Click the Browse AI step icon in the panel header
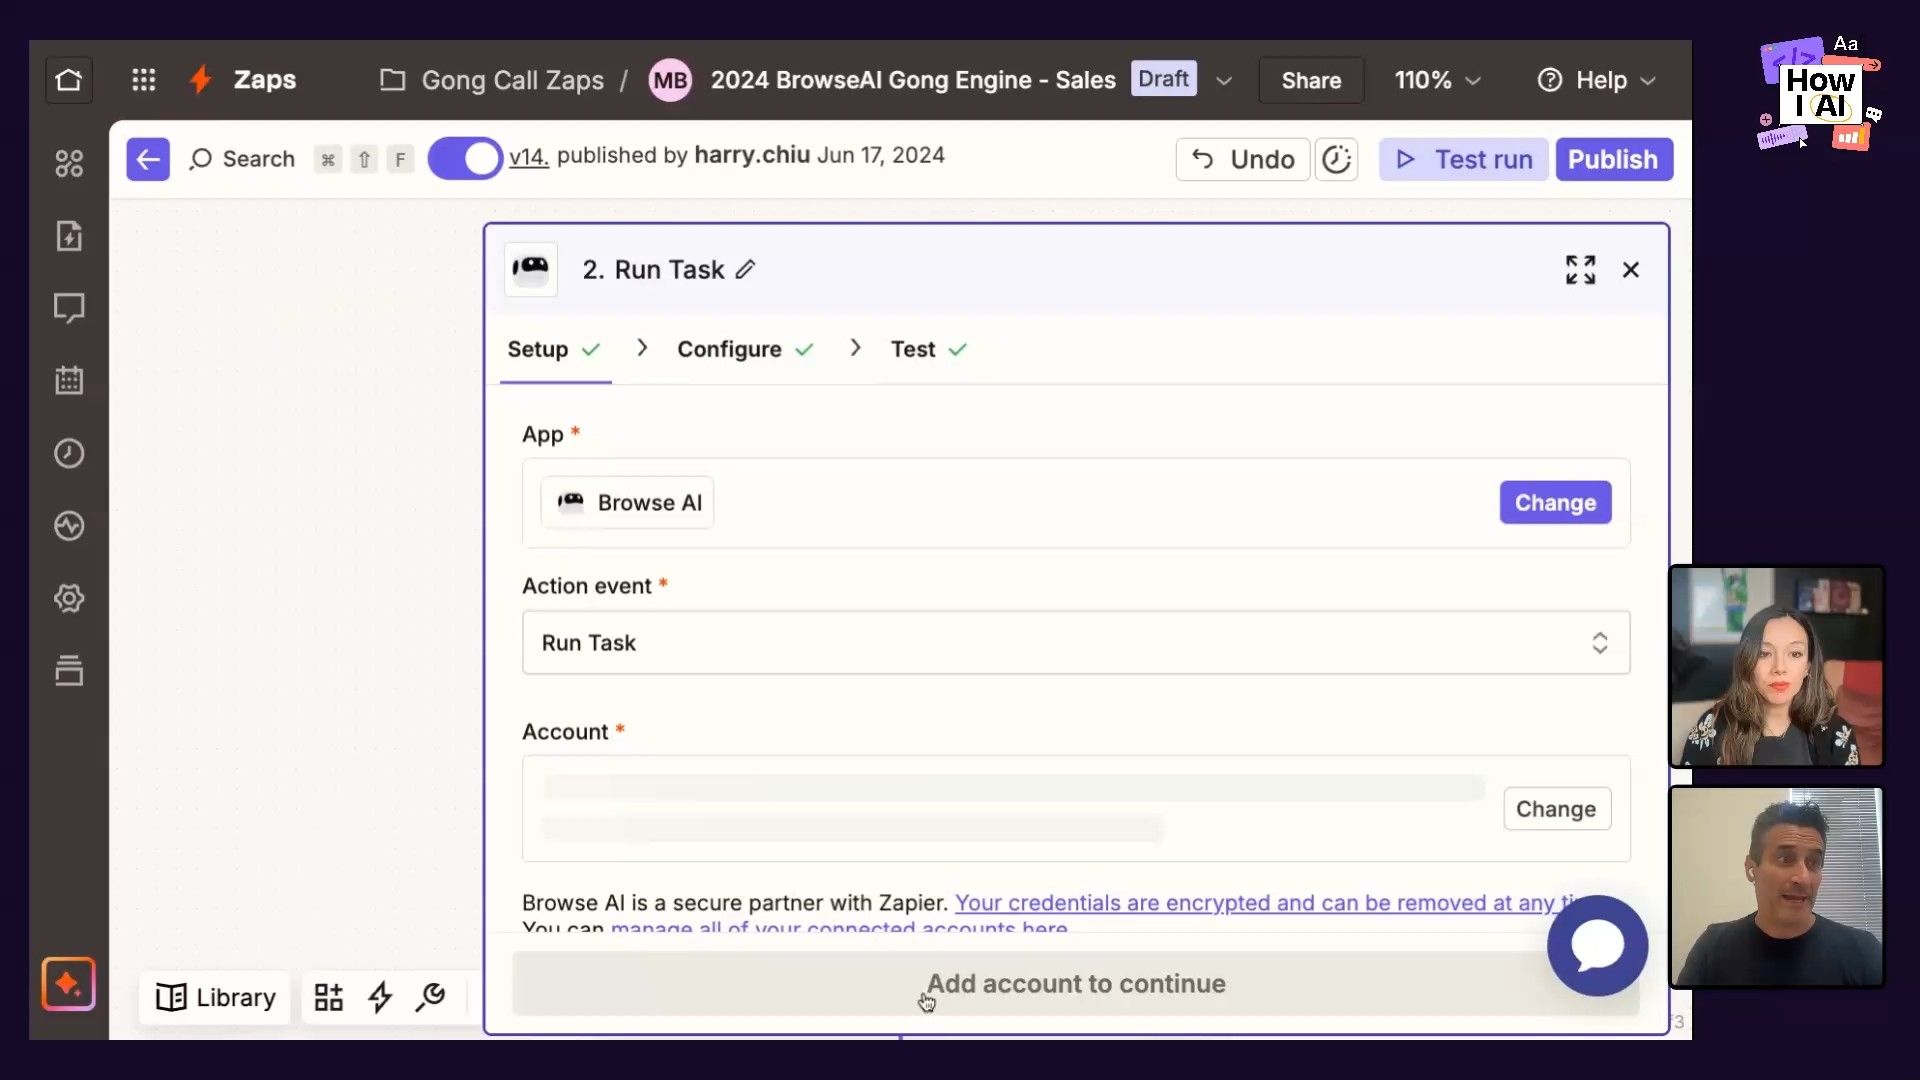This screenshot has height=1080, width=1920. (531, 269)
